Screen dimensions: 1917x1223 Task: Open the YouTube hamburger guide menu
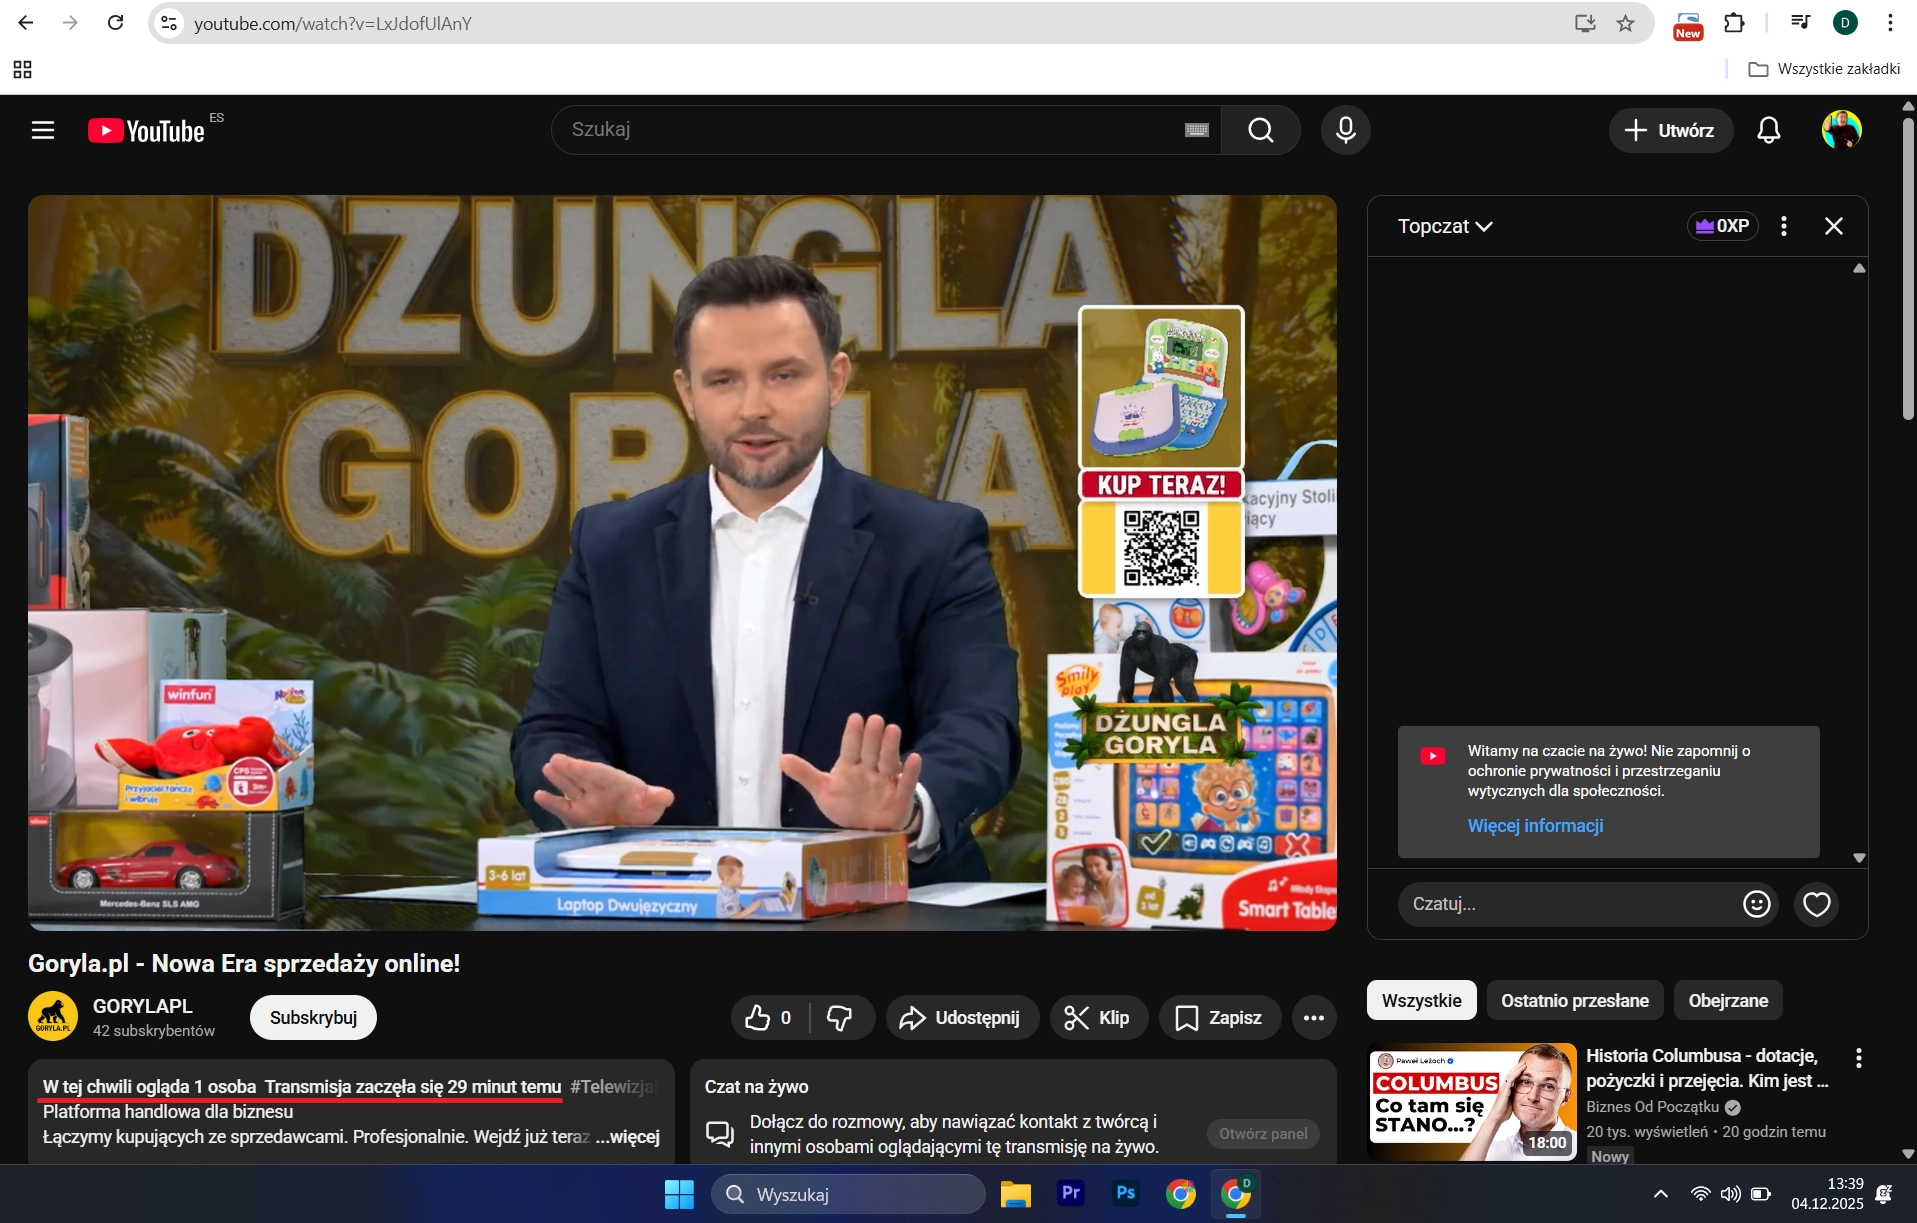(42, 130)
